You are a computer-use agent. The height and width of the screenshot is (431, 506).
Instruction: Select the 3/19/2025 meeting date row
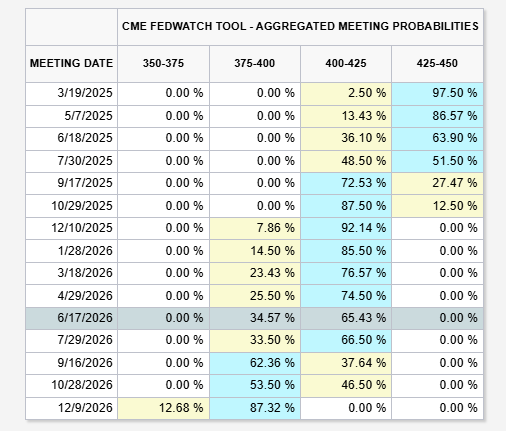254,93
